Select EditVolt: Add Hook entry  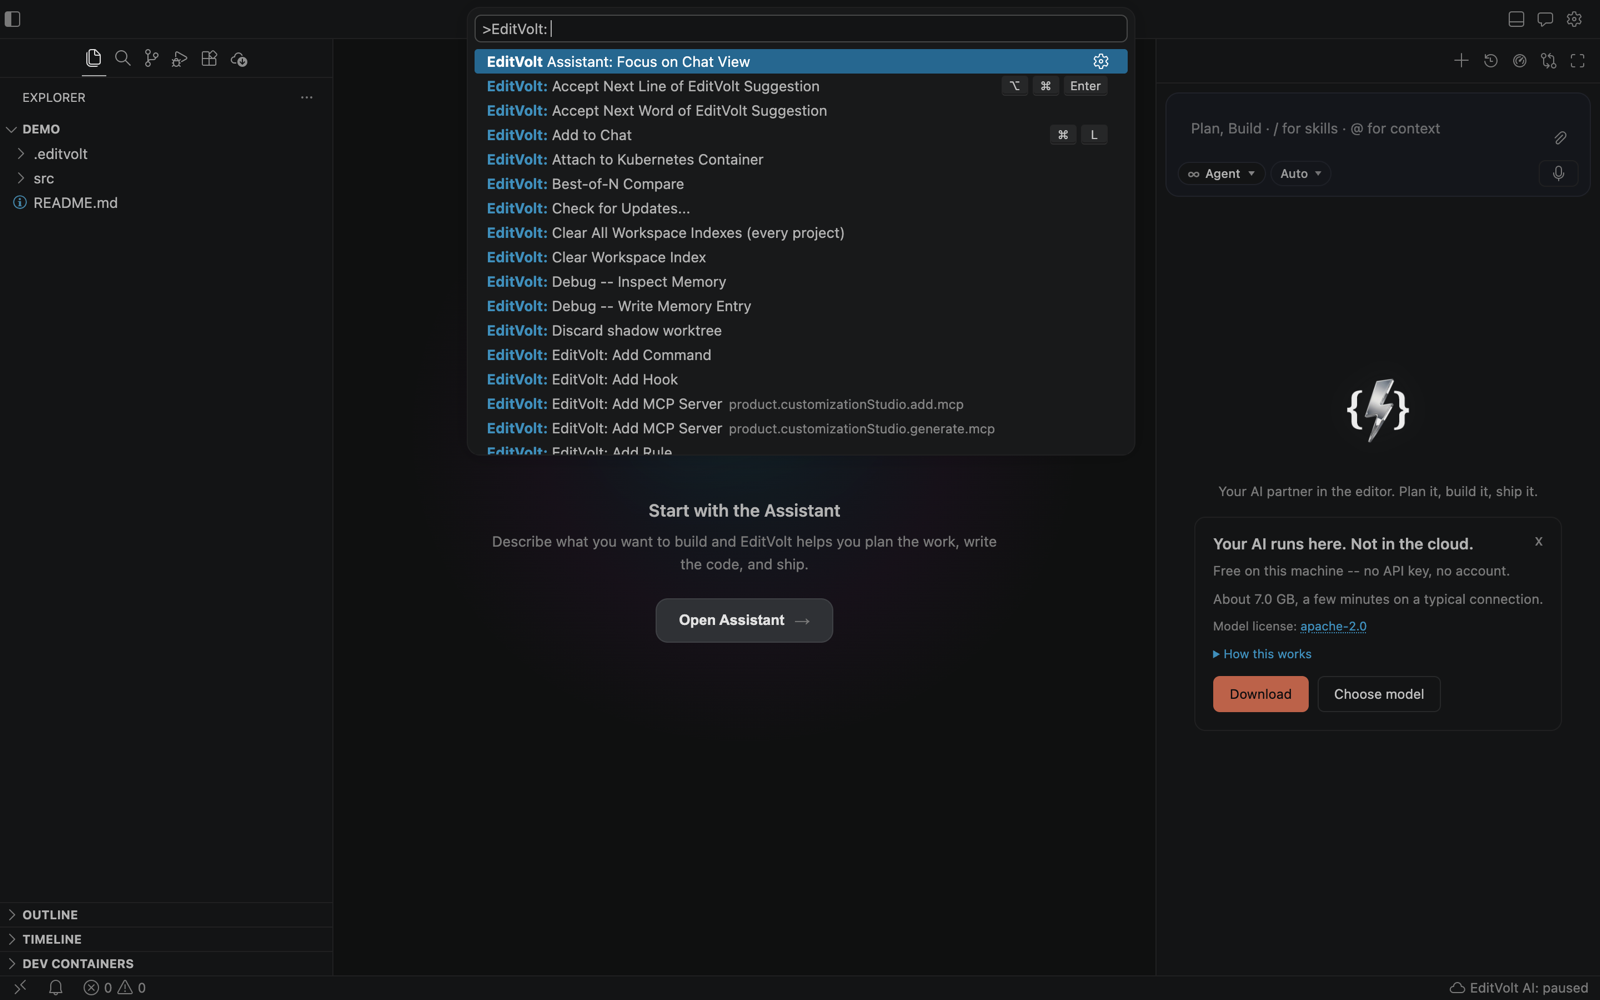801,379
